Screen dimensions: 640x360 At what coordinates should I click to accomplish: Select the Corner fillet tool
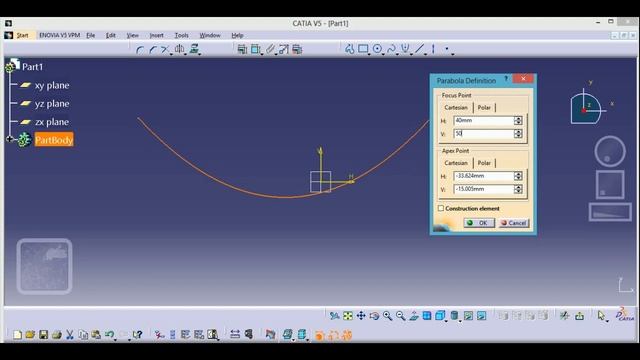pos(140,49)
